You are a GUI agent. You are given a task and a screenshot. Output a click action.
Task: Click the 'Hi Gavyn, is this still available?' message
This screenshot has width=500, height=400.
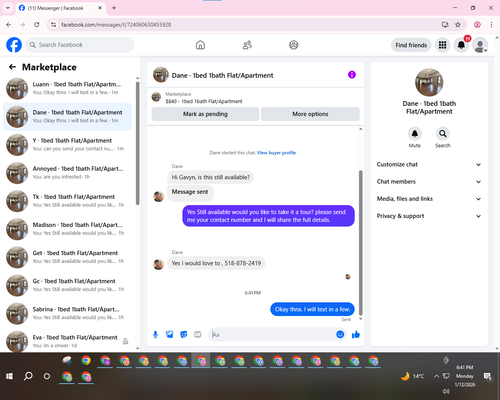[x=210, y=177]
